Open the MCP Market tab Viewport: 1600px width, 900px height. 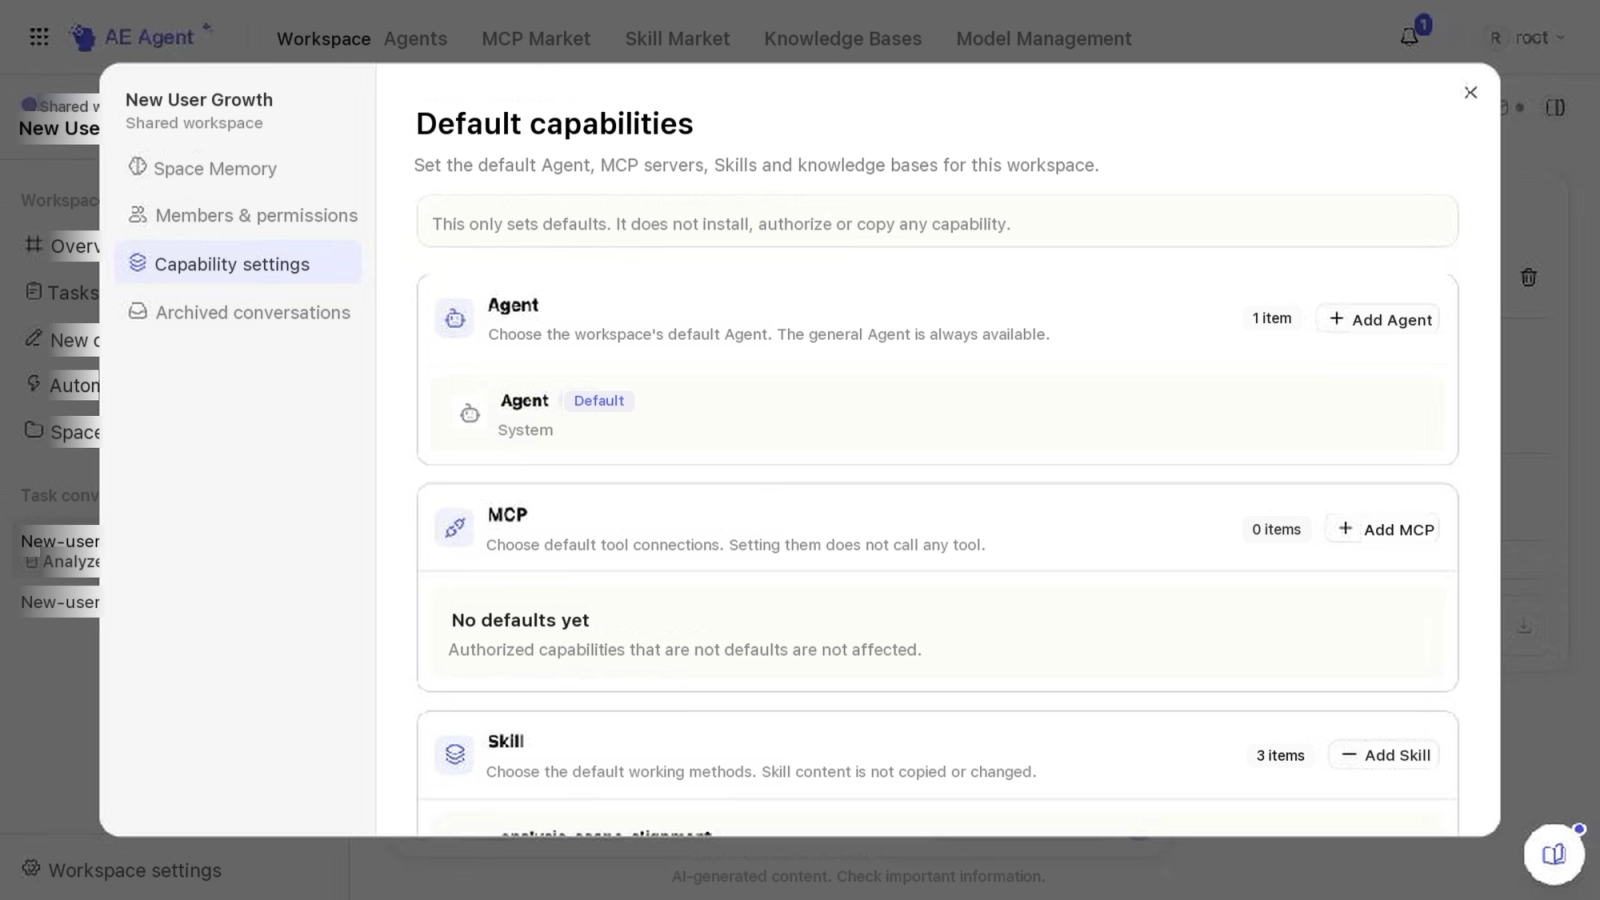536,39
